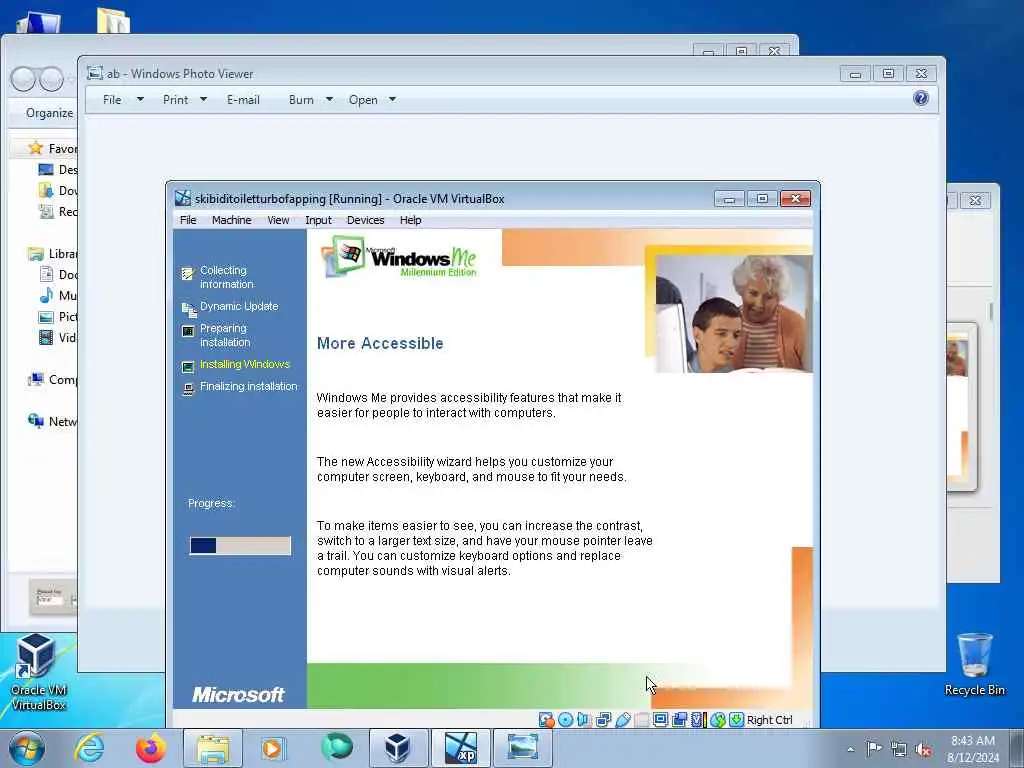Switch to the running VM xp taskbar button
This screenshot has width=1024, height=768.
(x=460, y=748)
